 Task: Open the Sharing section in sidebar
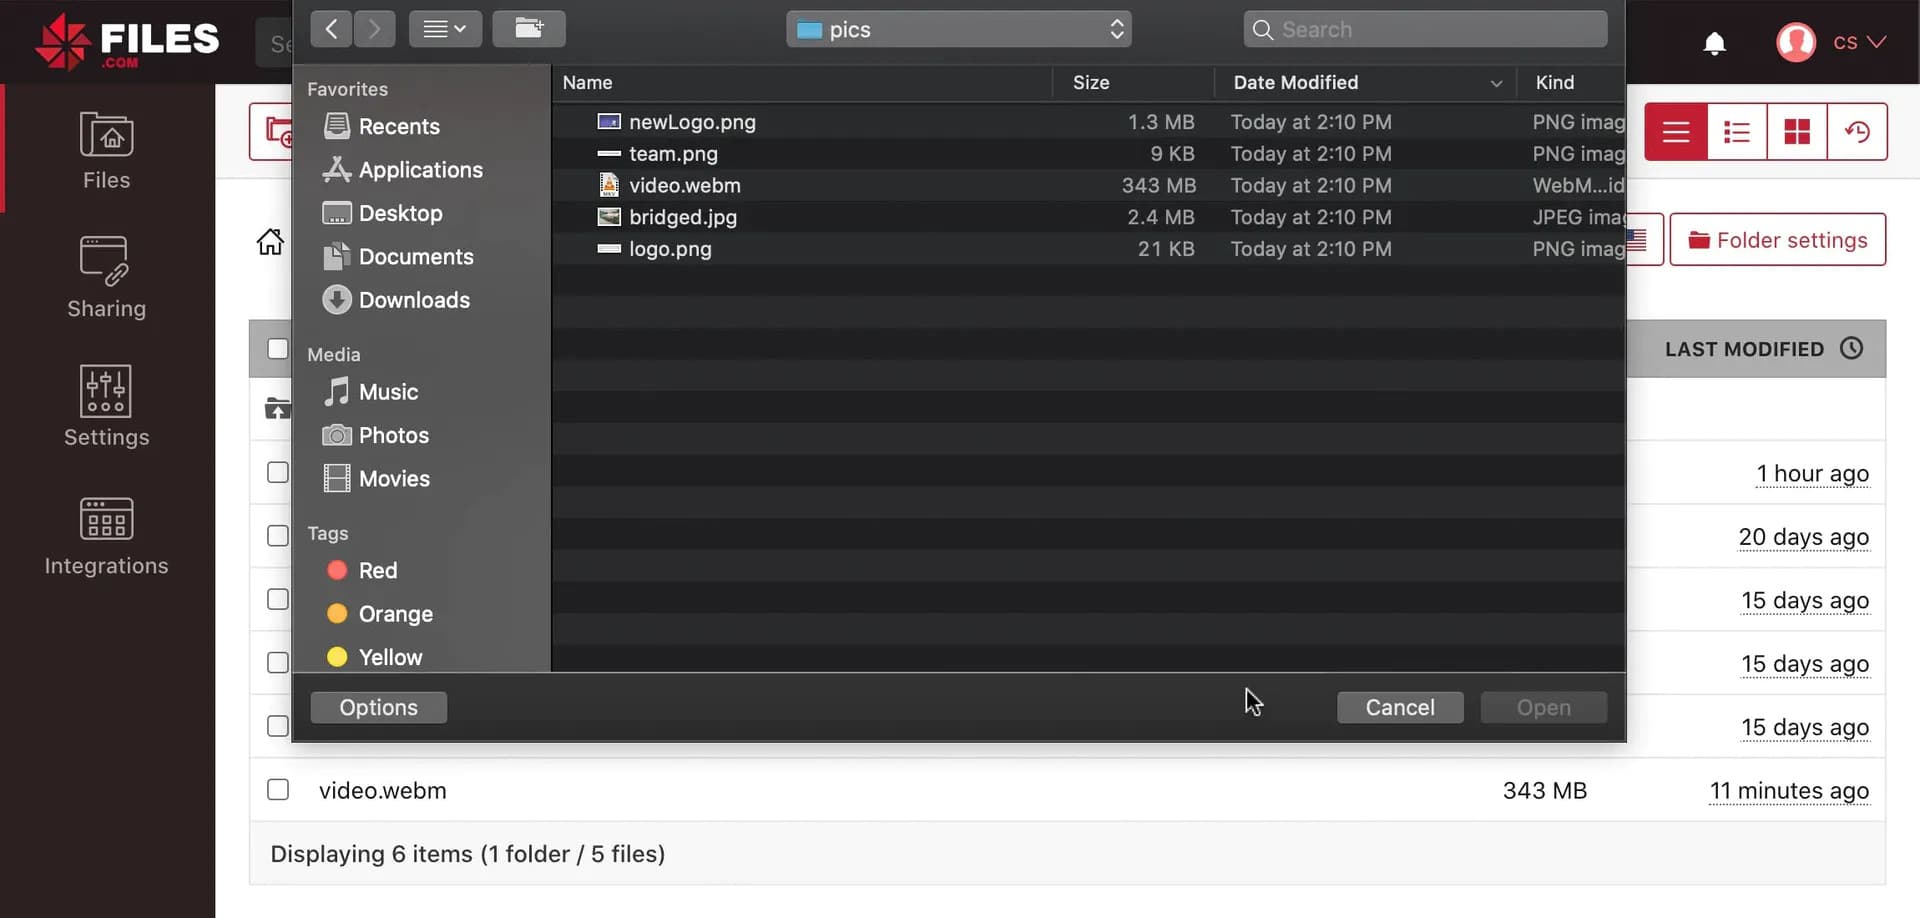pos(106,278)
